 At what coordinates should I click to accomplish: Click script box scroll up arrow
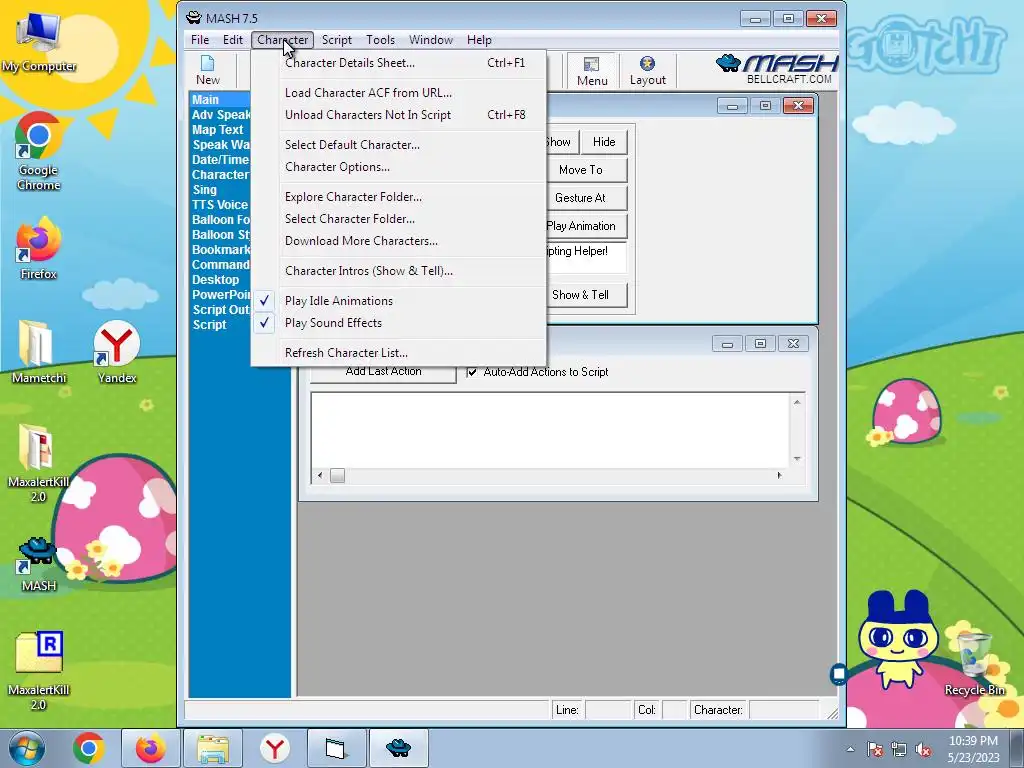pos(797,402)
